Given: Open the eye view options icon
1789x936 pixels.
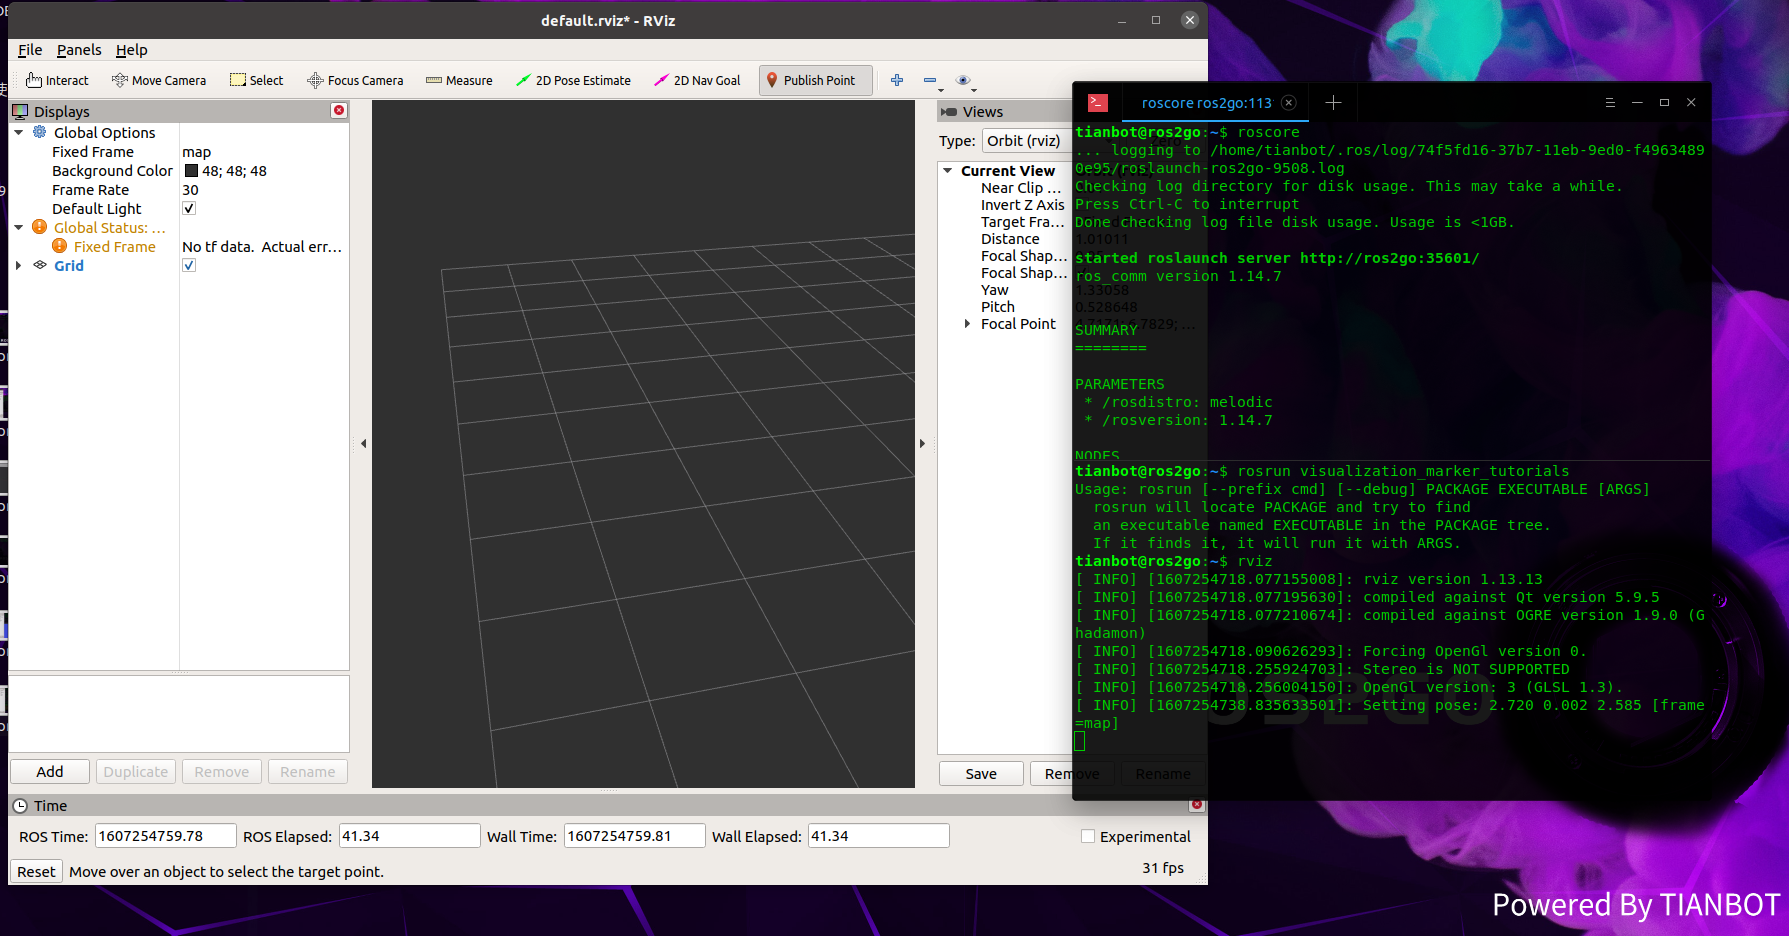Looking at the screenshot, I should click(x=963, y=80).
